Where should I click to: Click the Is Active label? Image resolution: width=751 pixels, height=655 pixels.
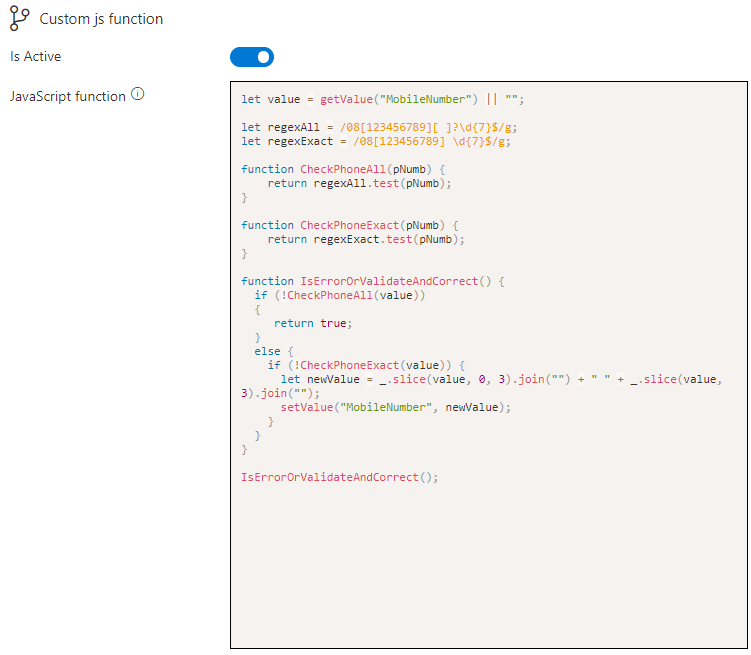pos(35,57)
